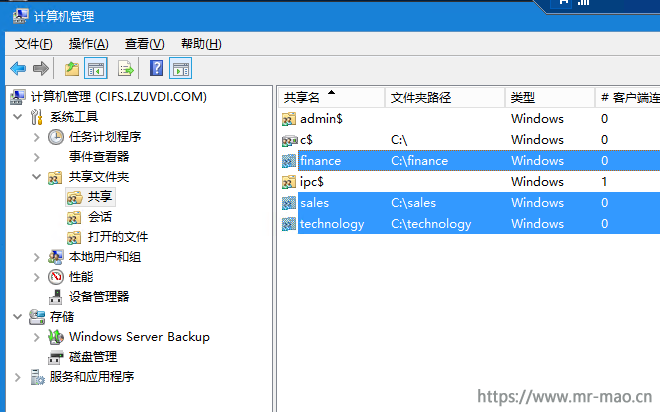Sort by the 类型 column header
The height and width of the screenshot is (412, 660).
pyautogui.click(x=550, y=98)
